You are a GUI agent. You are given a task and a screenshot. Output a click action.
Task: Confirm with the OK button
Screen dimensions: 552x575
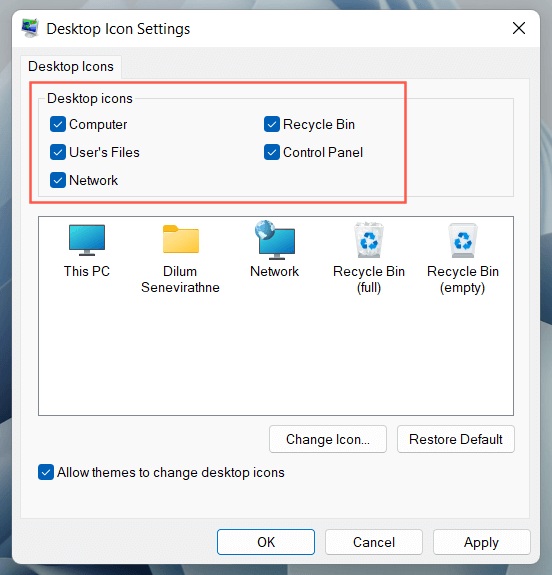point(266,542)
